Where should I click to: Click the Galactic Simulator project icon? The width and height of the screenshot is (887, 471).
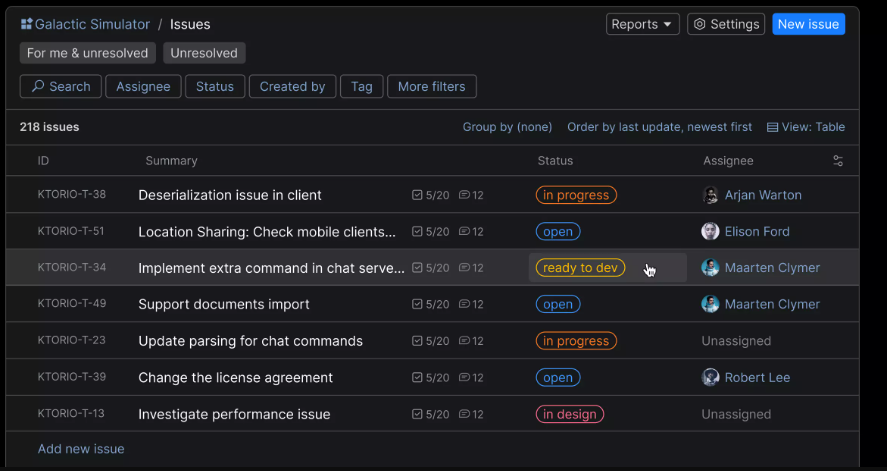point(26,24)
